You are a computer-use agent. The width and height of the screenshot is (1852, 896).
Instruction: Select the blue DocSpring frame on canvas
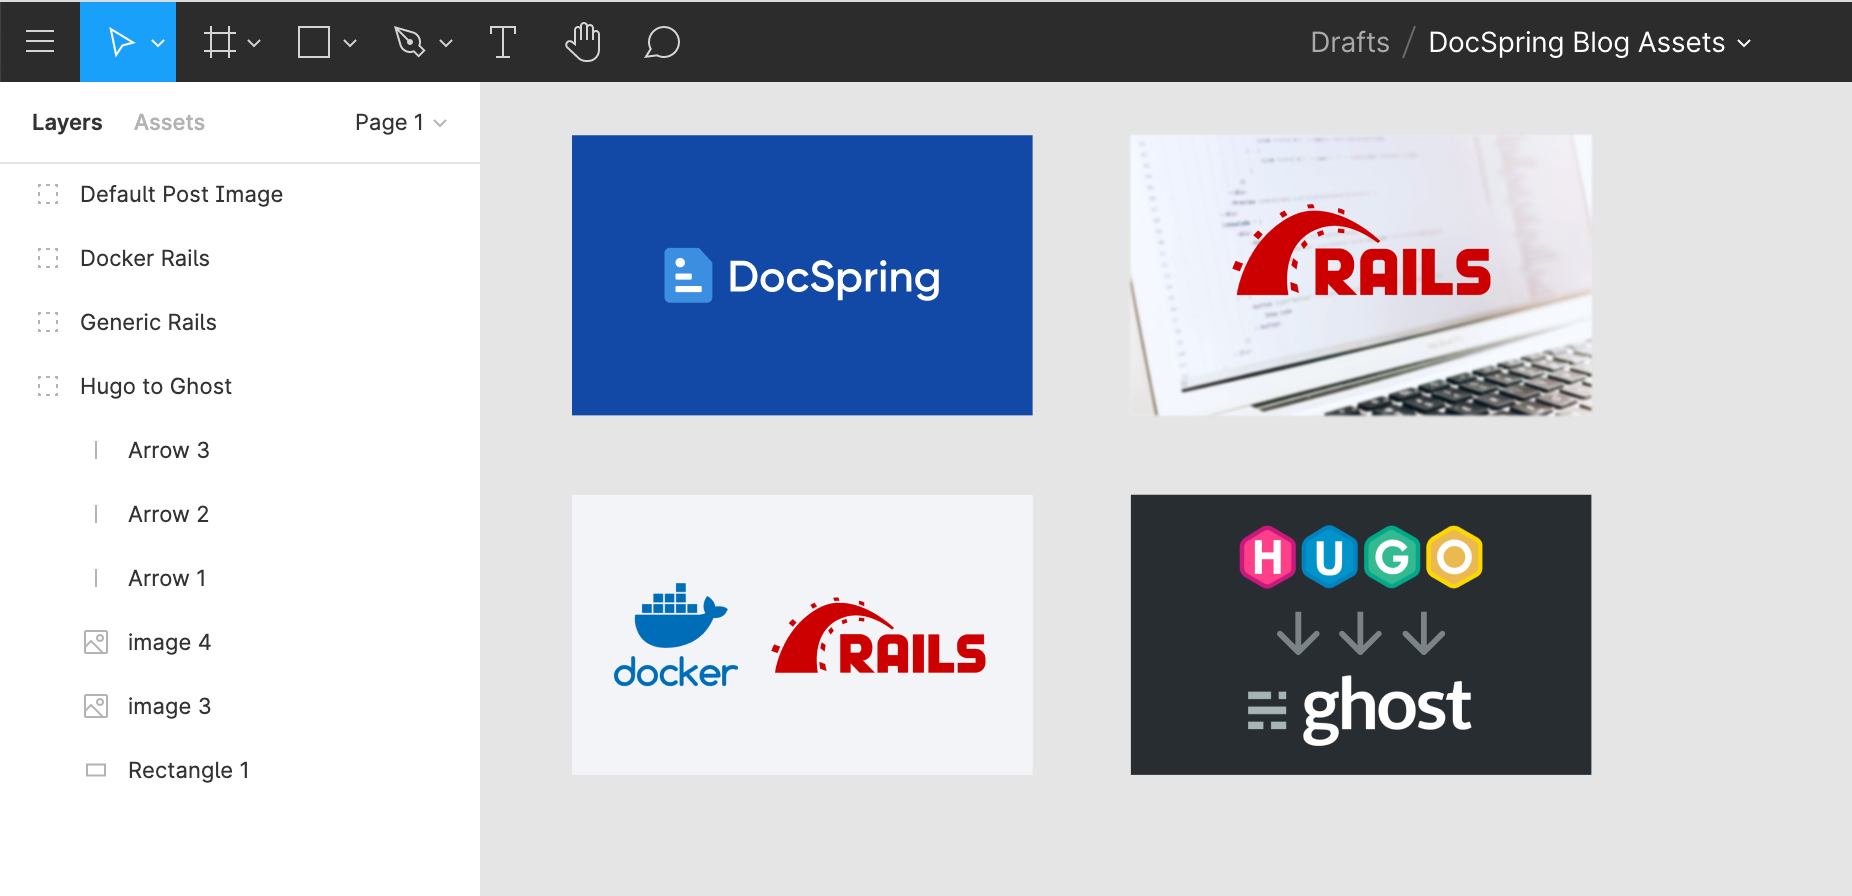[x=802, y=275]
